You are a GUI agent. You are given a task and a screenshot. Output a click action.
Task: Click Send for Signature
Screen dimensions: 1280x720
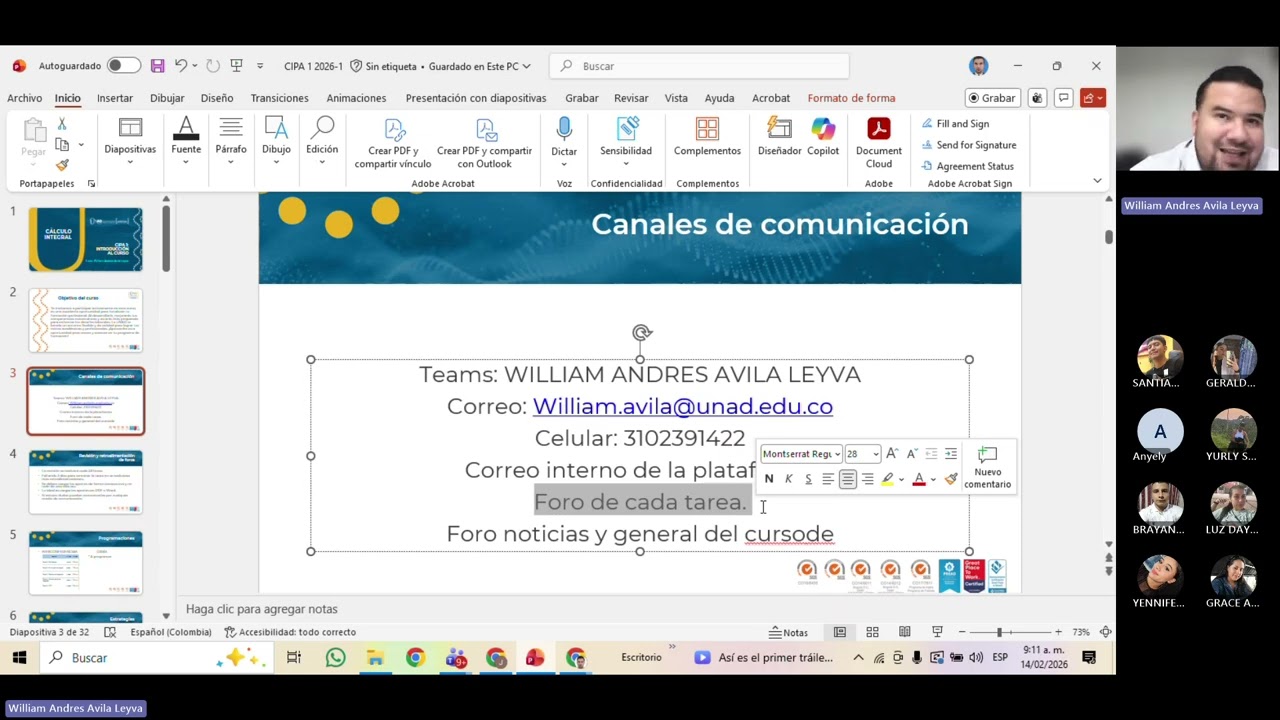pos(968,145)
